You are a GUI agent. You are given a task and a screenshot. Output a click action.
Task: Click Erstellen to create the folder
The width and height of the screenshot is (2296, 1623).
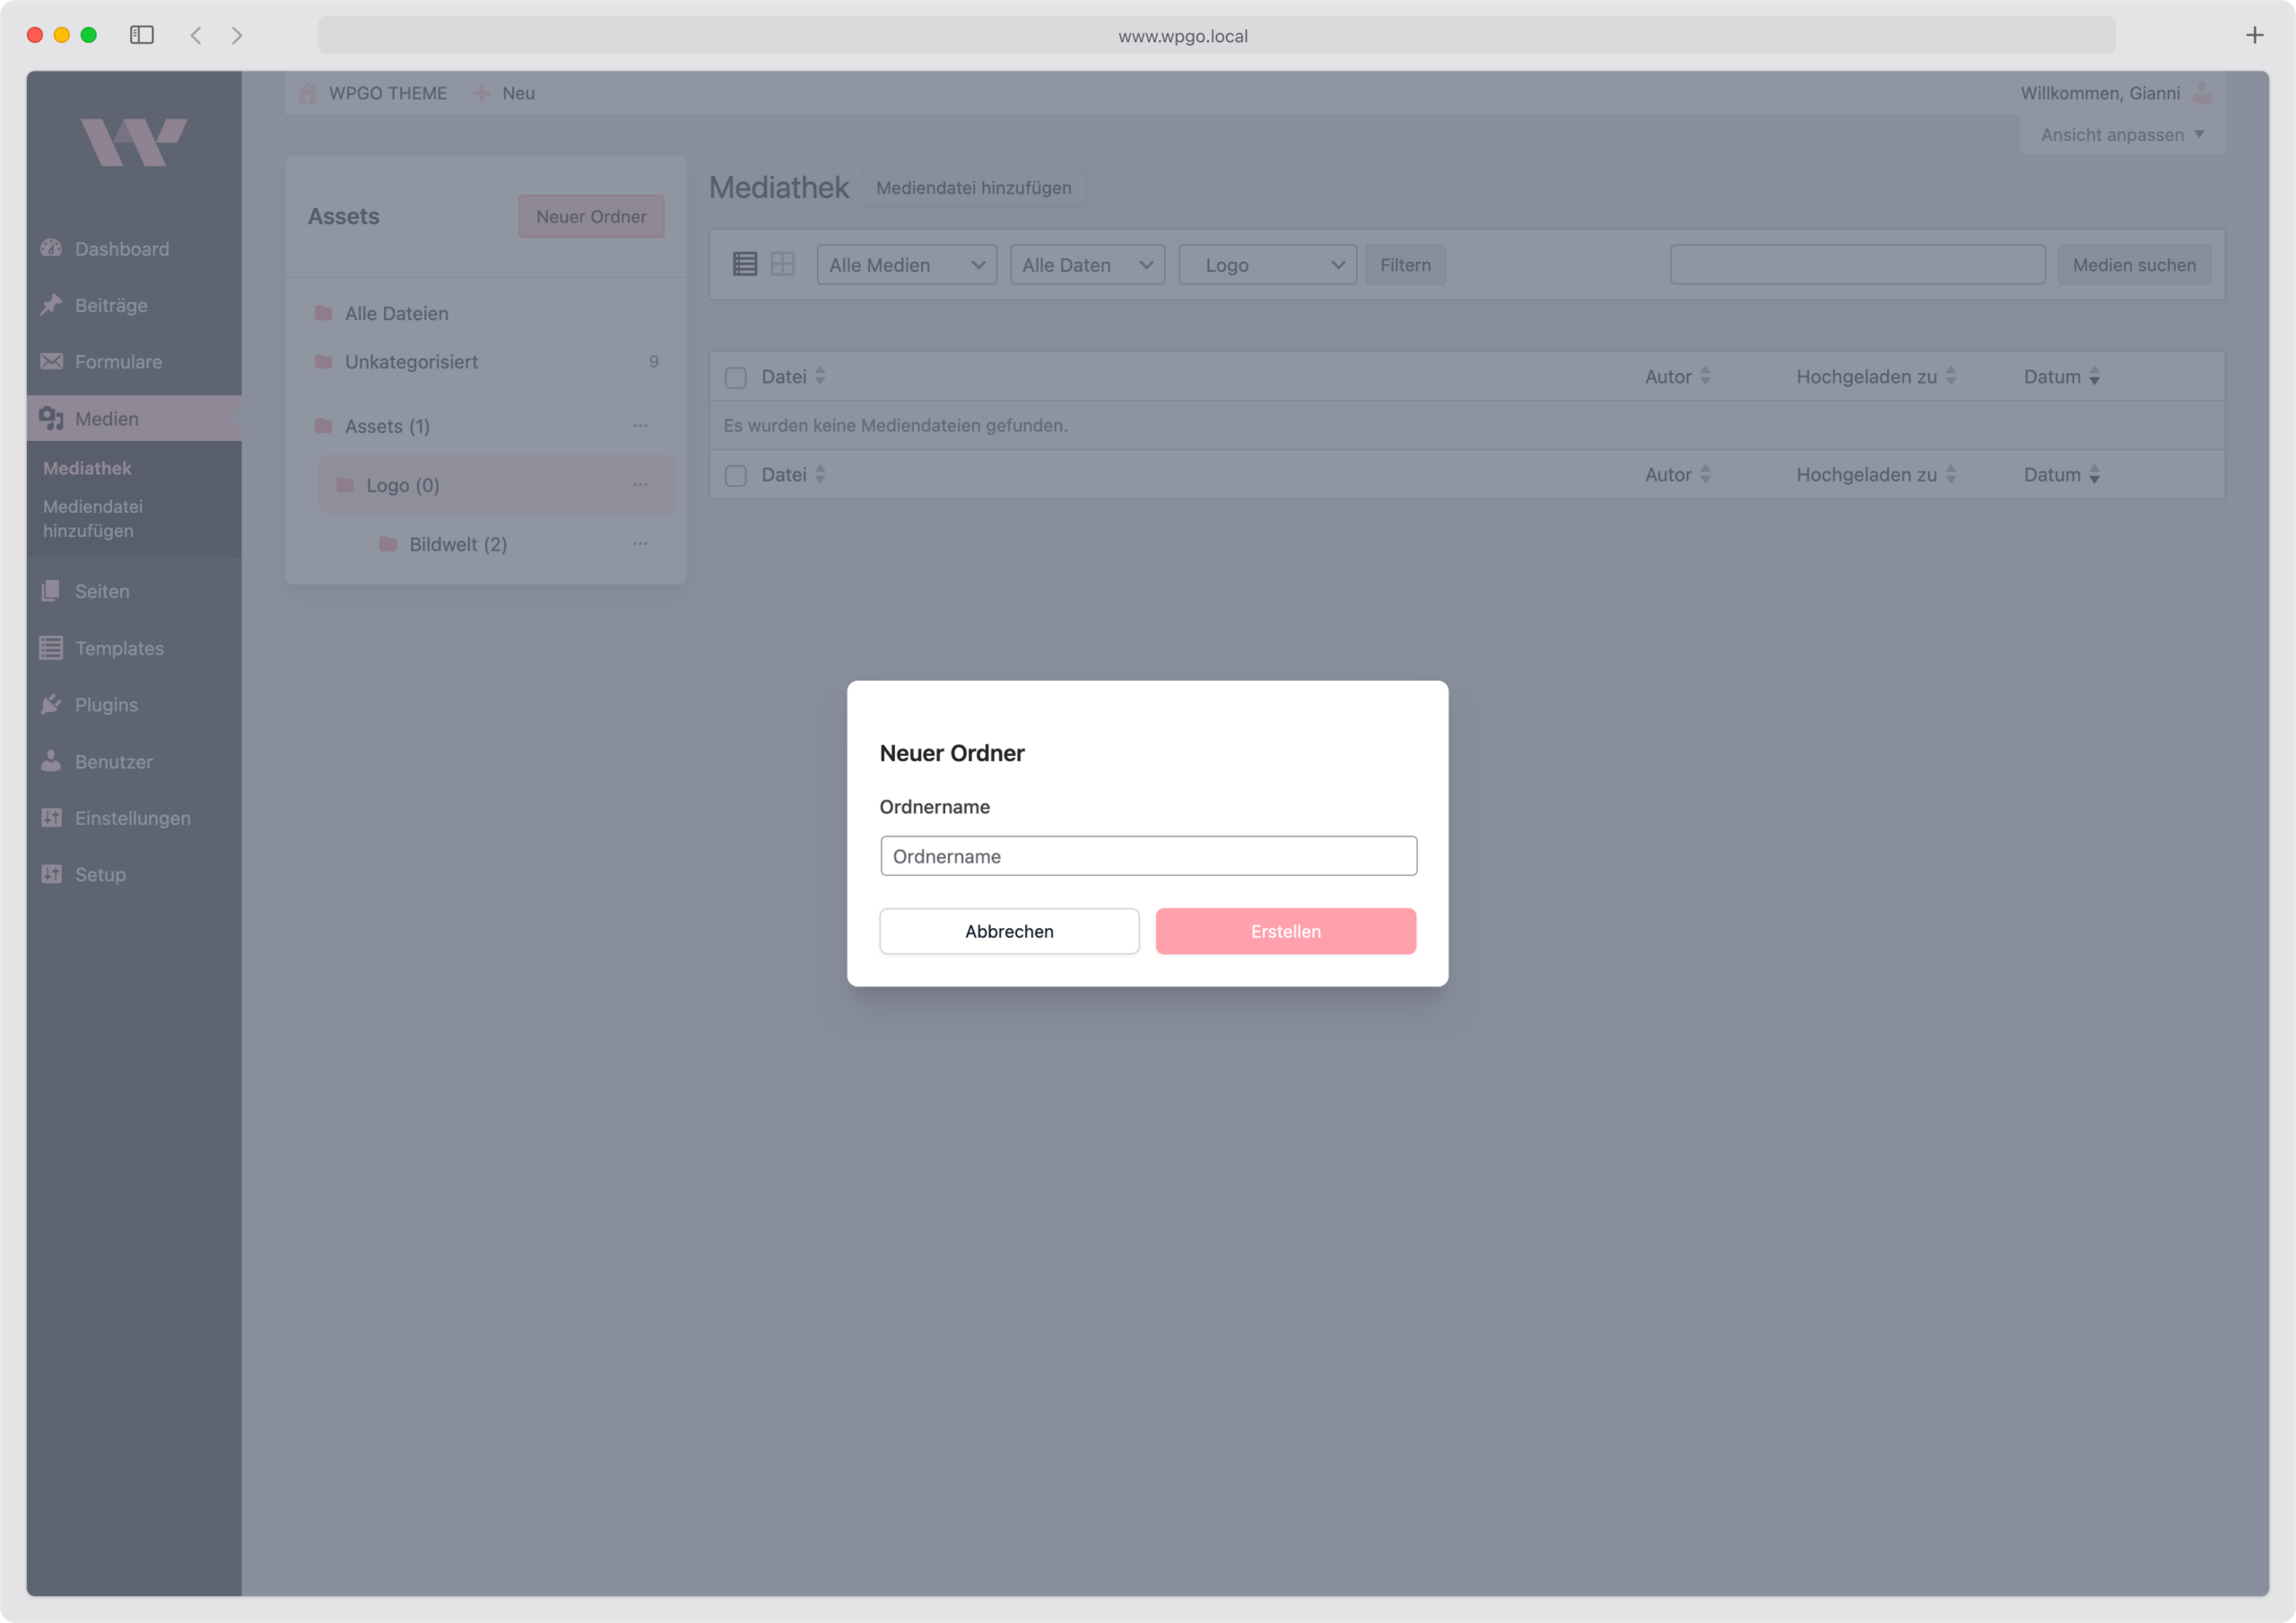(1285, 931)
